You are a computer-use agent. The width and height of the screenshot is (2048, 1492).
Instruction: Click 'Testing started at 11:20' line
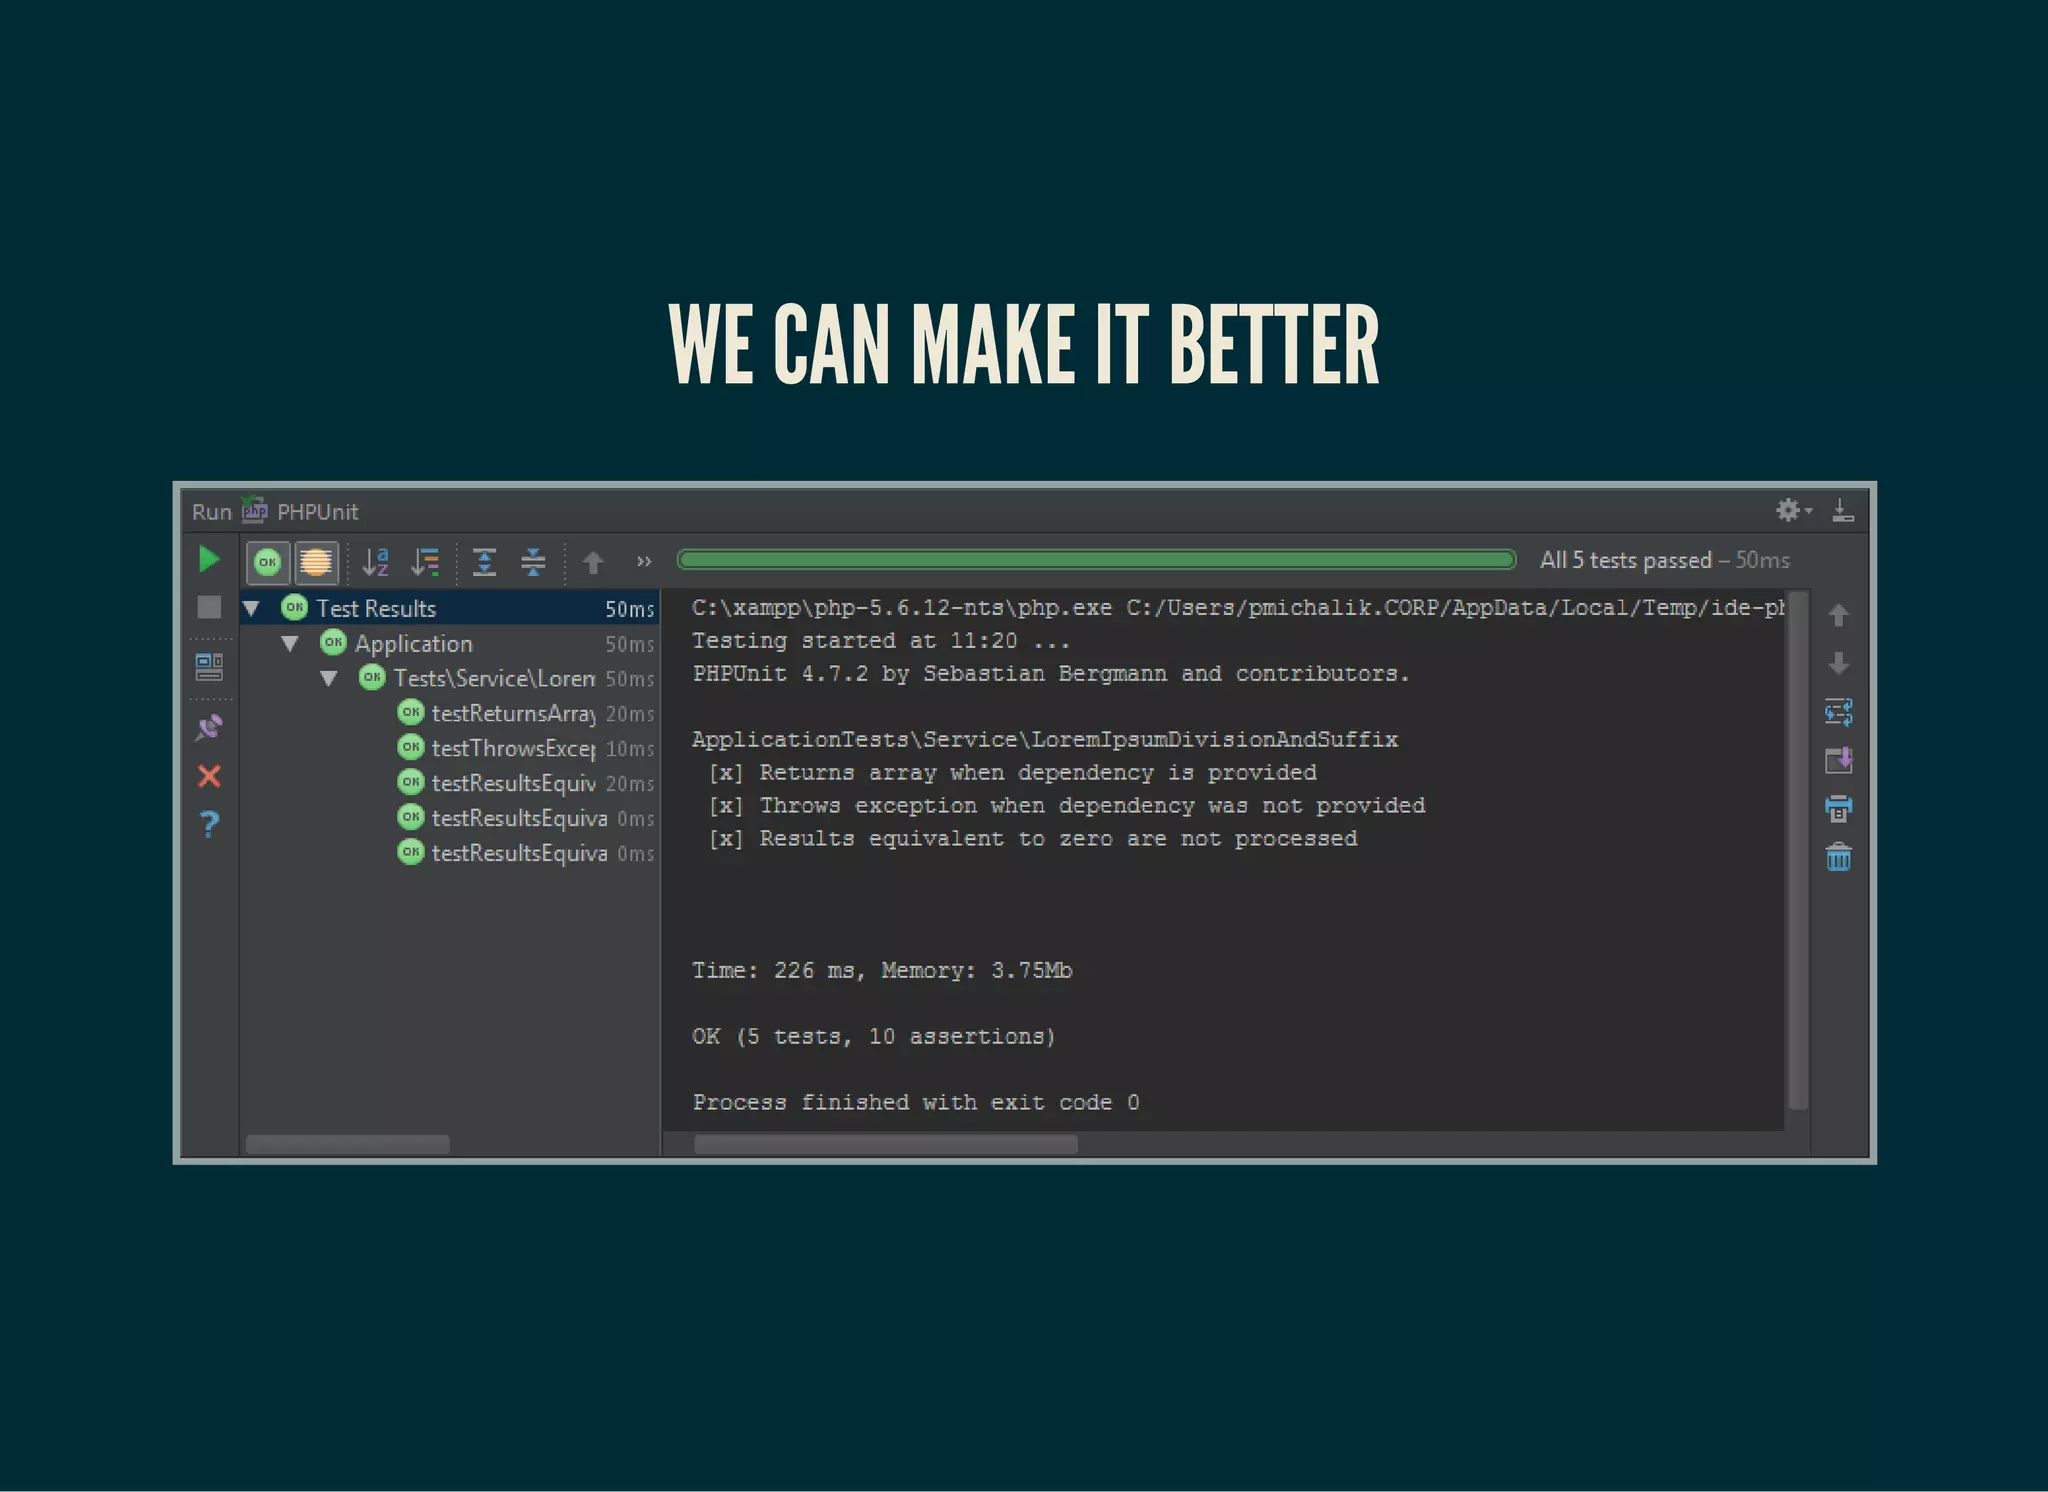click(x=881, y=641)
